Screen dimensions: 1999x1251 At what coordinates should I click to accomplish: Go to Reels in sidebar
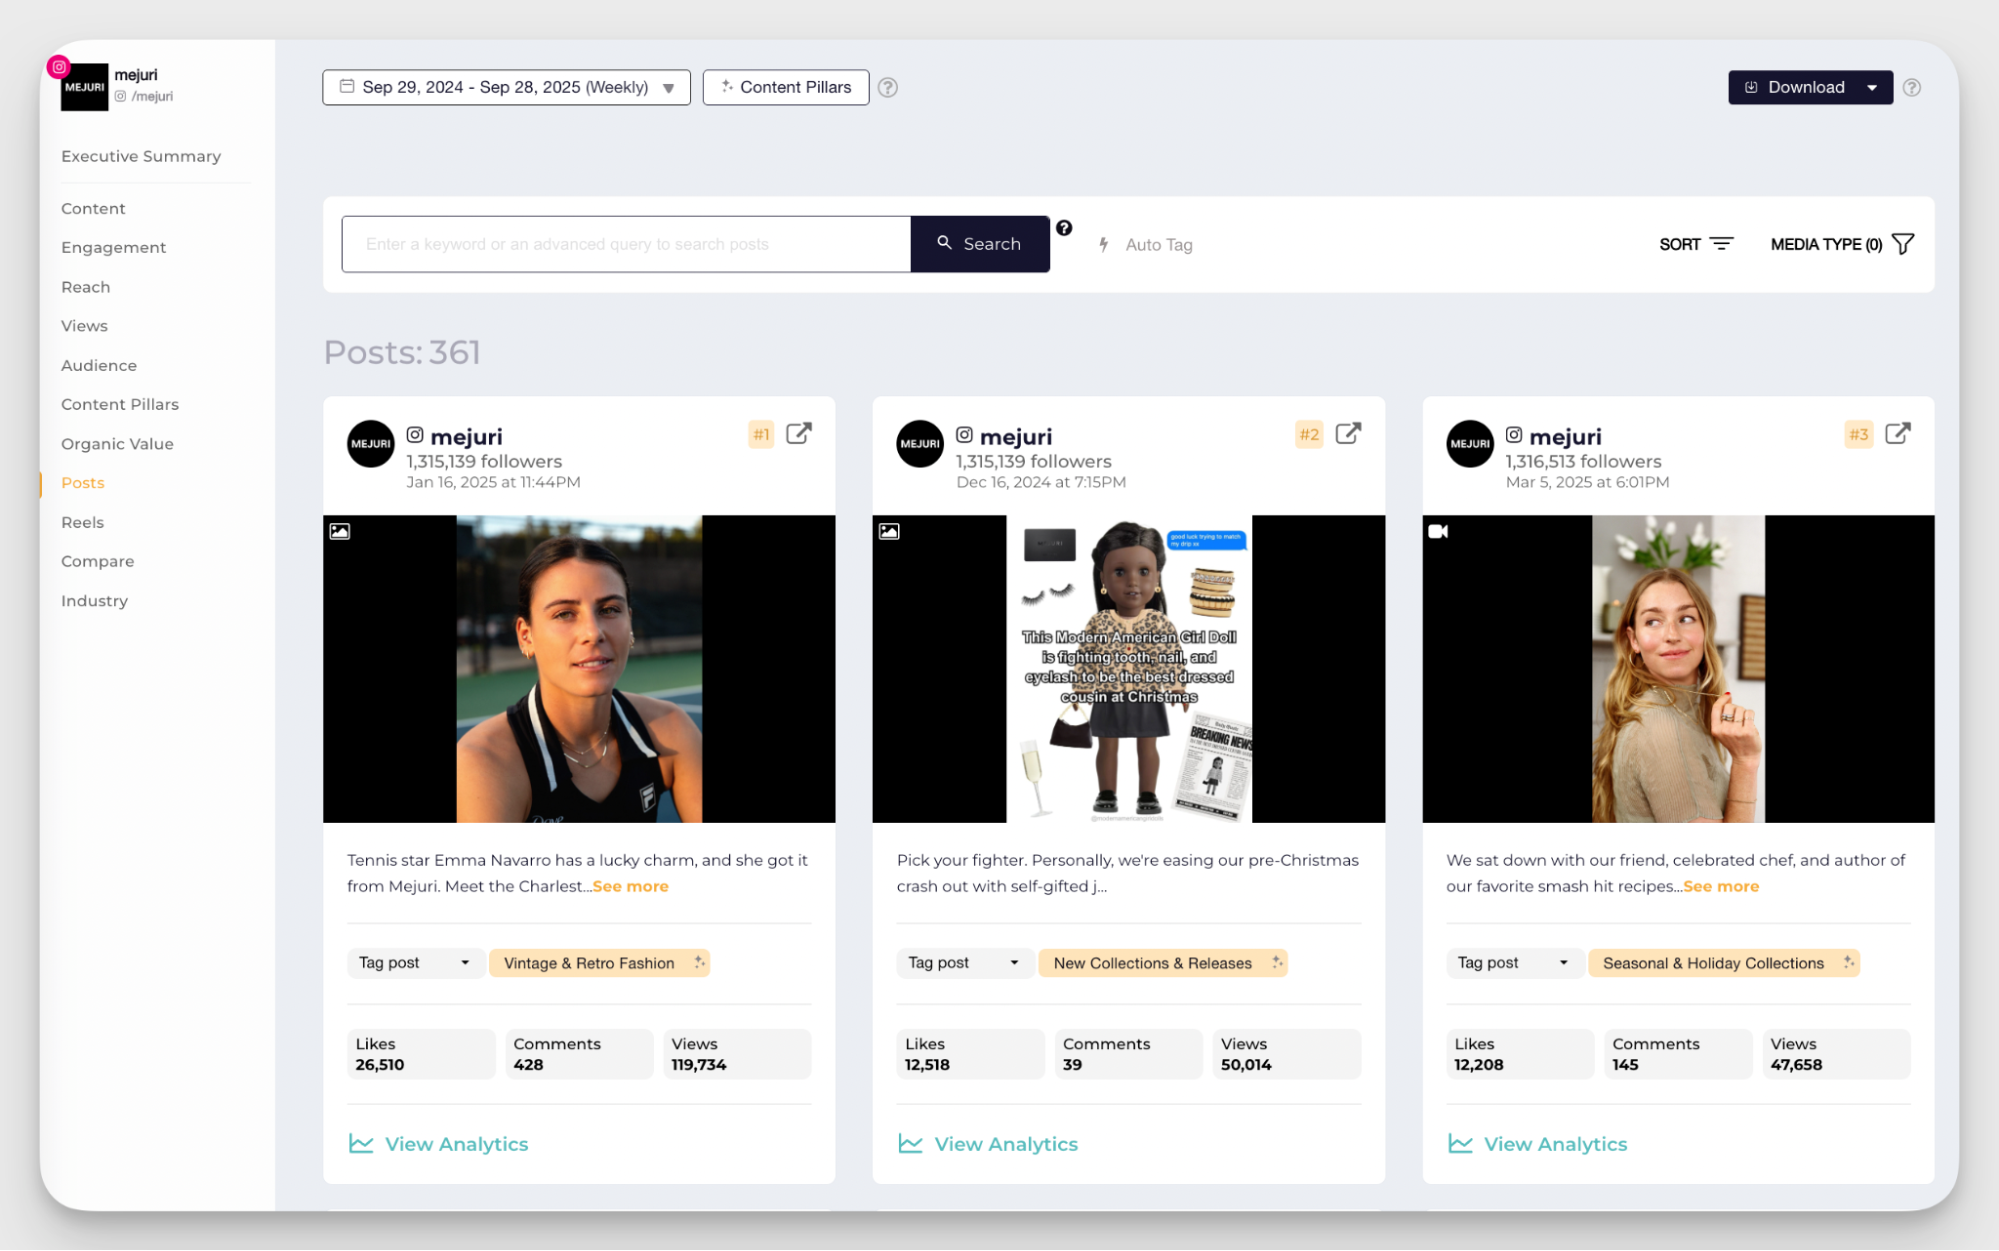point(82,522)
